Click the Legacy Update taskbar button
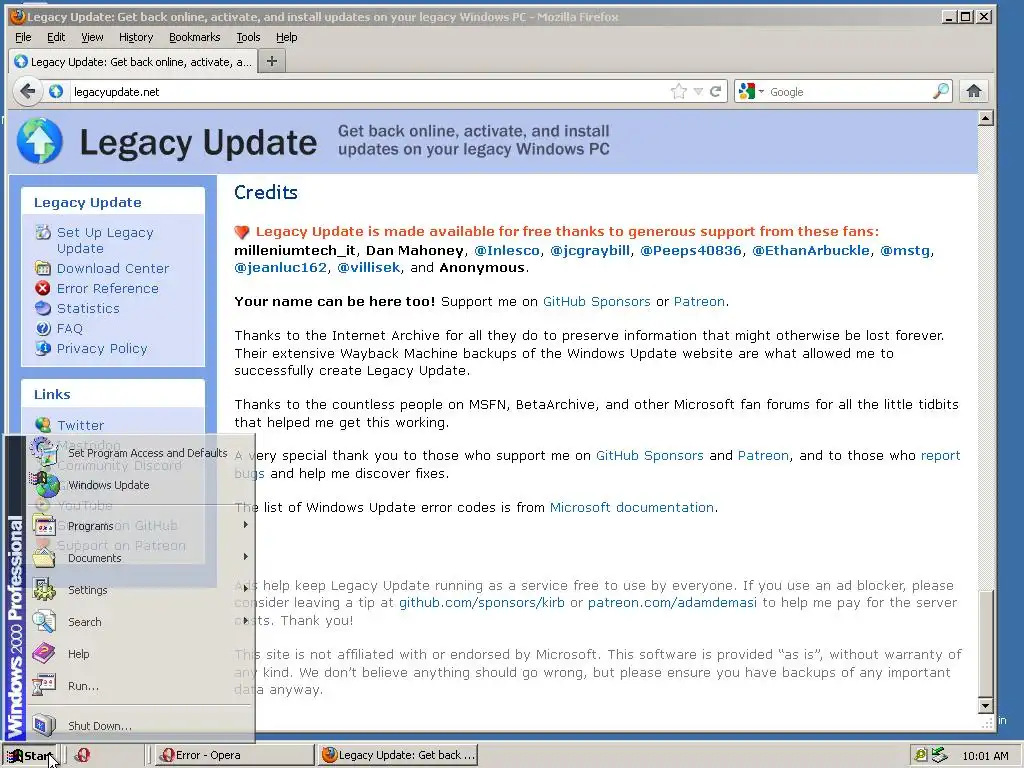Image resolution: width=1024 pixels, height=768 pixels. click(399, 755)
